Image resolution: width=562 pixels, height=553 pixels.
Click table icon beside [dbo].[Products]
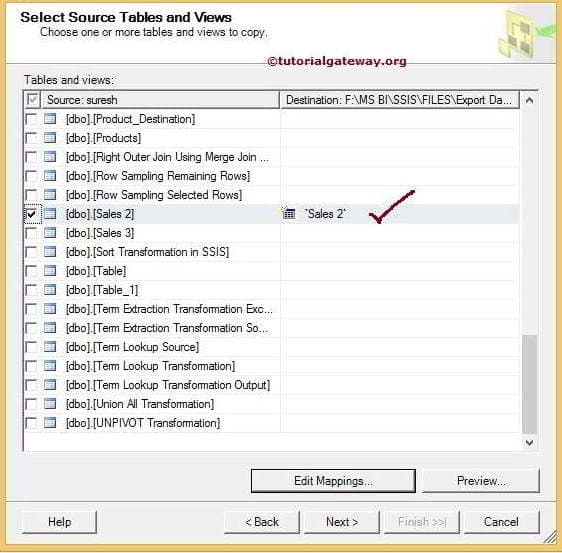tap(50, 138)
